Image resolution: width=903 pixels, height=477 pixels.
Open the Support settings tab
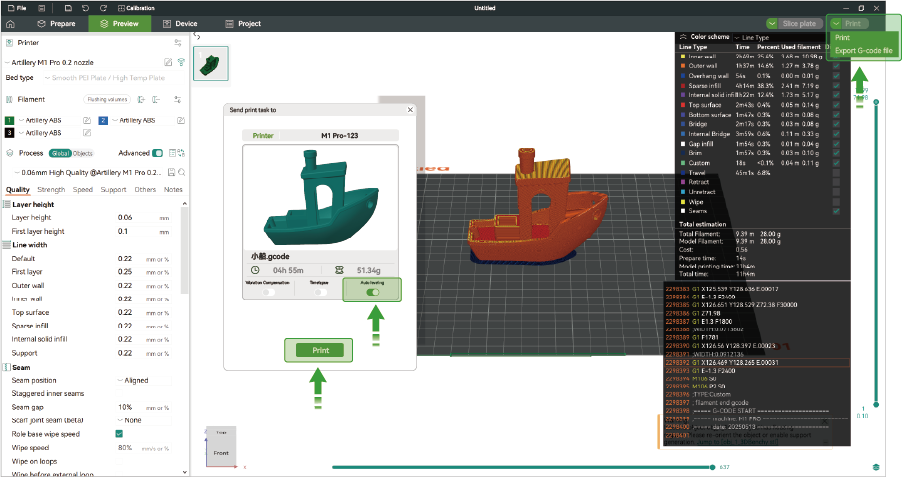point(113,190)
